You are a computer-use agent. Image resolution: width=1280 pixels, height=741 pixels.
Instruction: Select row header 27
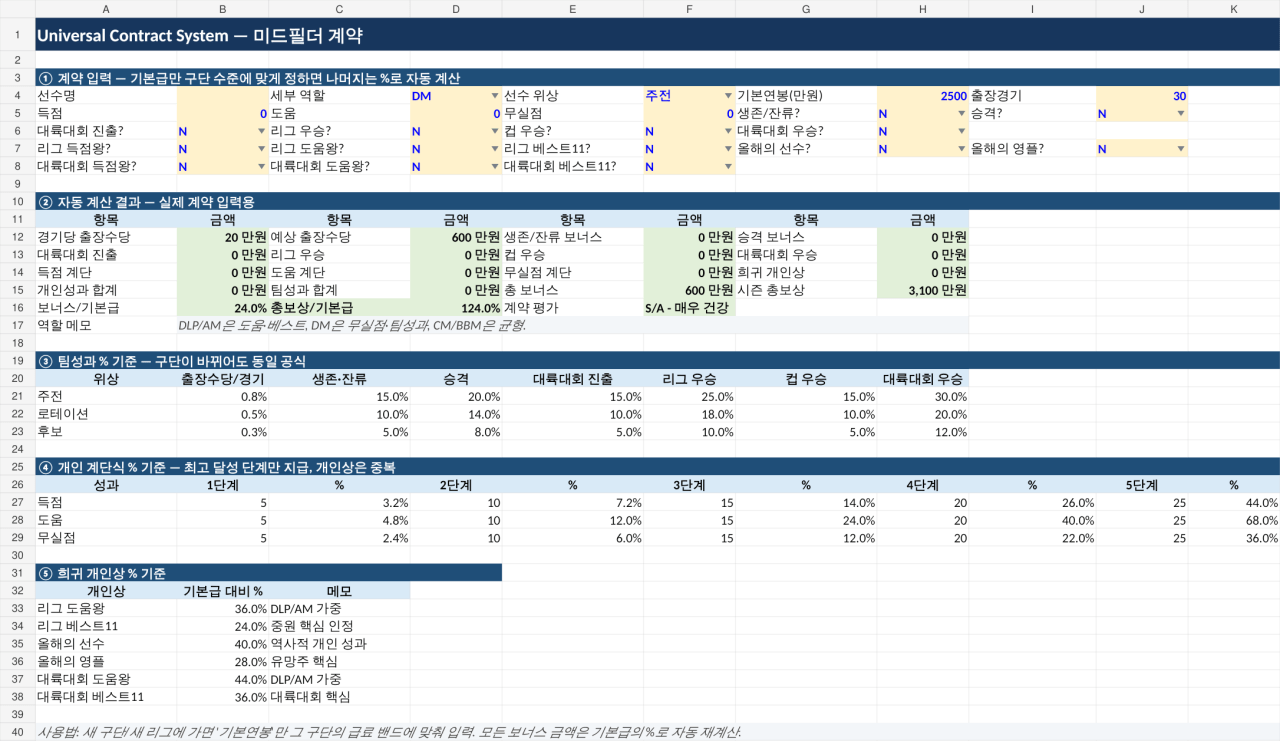point(17,502)
